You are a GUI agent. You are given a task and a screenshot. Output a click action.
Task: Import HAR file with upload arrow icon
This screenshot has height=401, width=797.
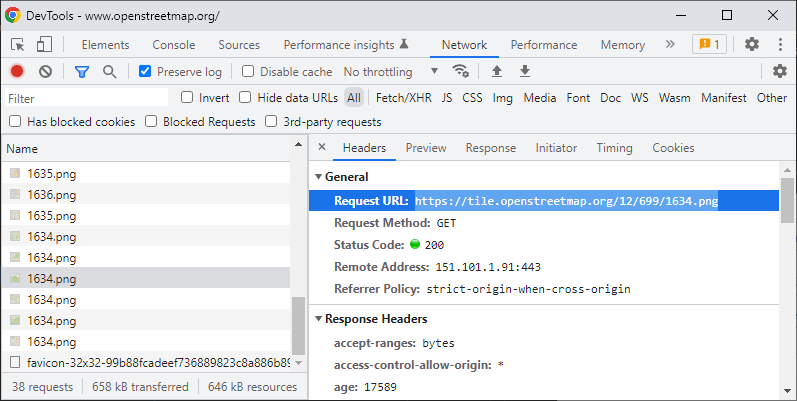497,71
